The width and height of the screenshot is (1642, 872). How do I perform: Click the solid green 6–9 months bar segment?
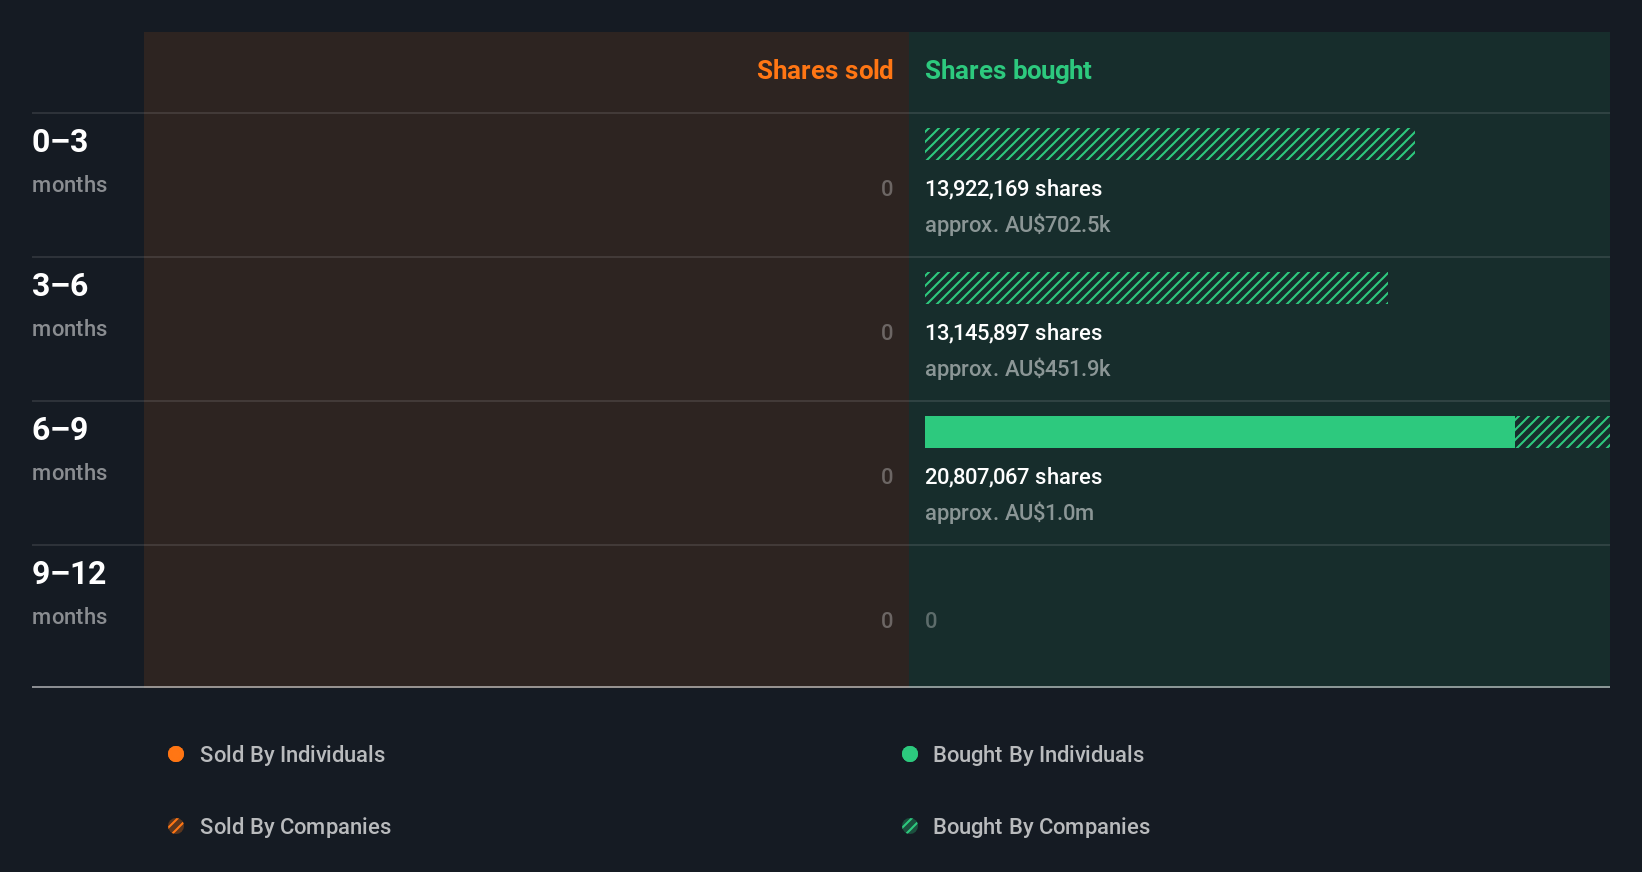coord(1220,432)
